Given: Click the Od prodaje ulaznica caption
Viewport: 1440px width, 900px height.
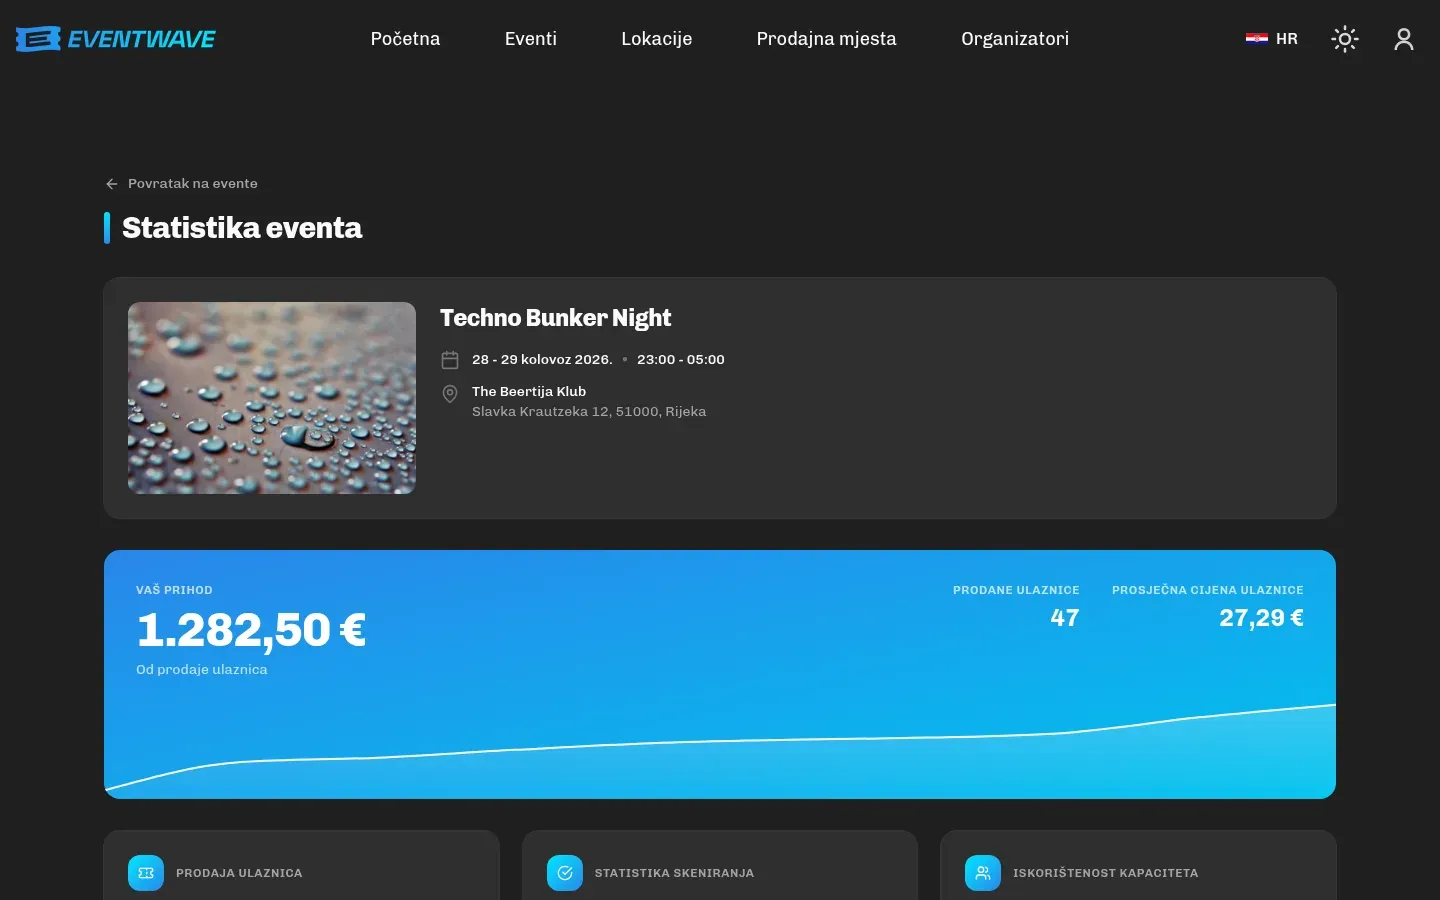Looking at the screenshot, I should pos(202,670).
